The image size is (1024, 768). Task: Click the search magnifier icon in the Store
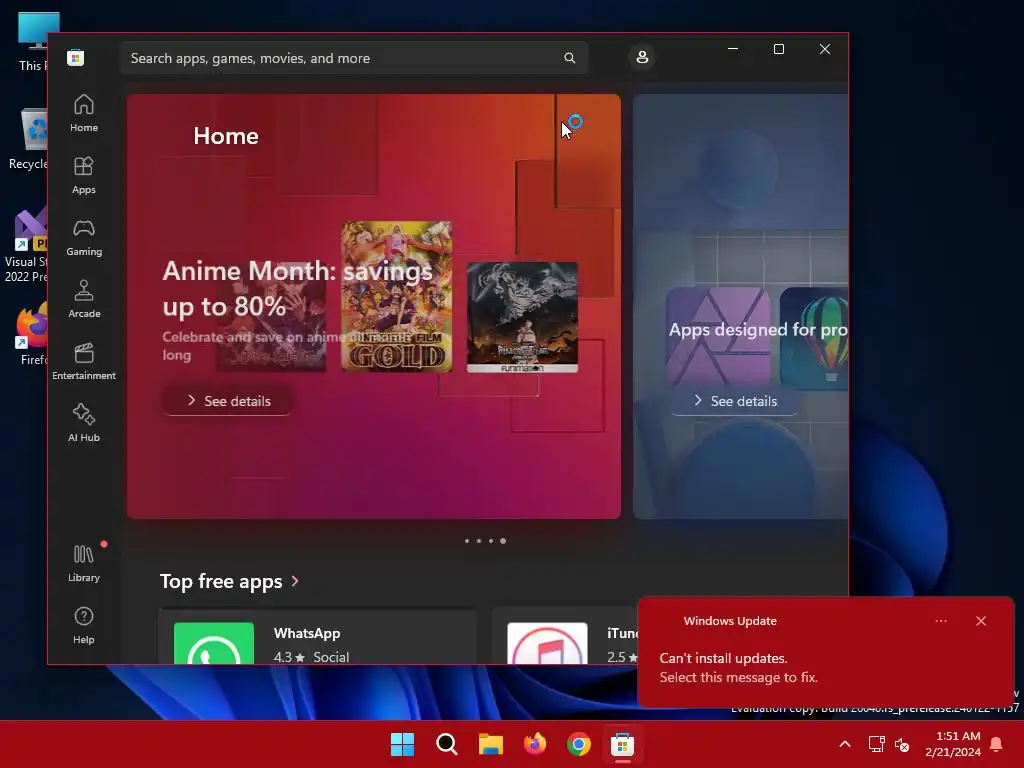click(569, 58)
